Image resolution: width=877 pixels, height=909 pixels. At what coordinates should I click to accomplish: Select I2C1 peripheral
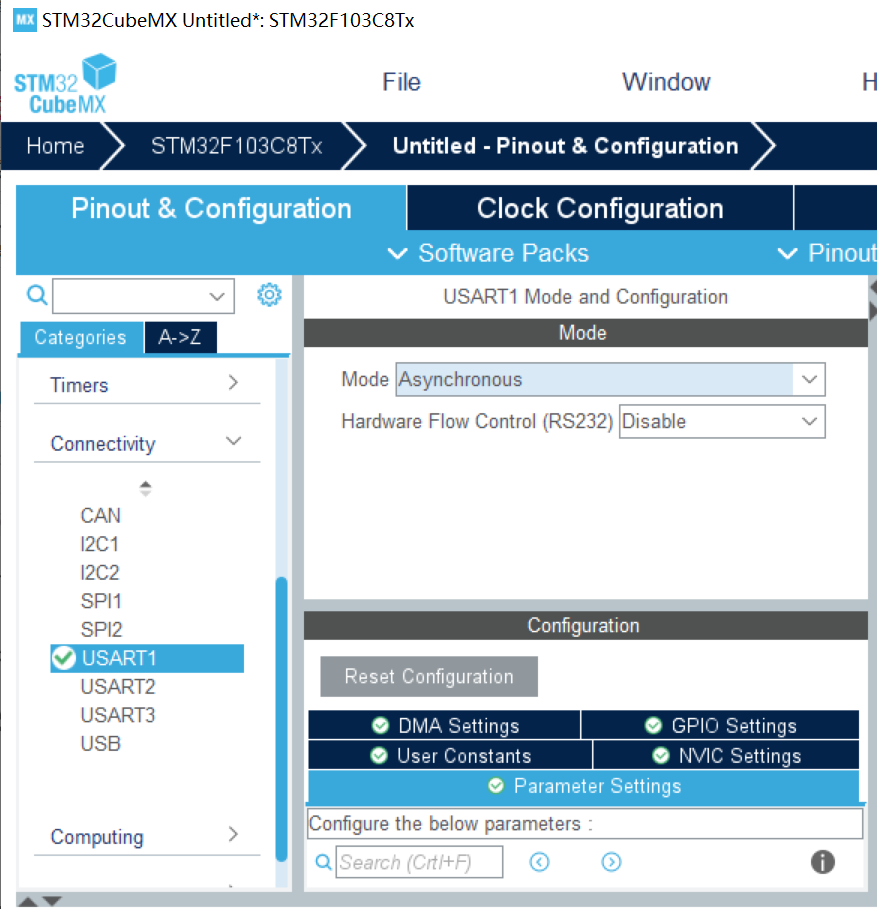tap(99, 544)
